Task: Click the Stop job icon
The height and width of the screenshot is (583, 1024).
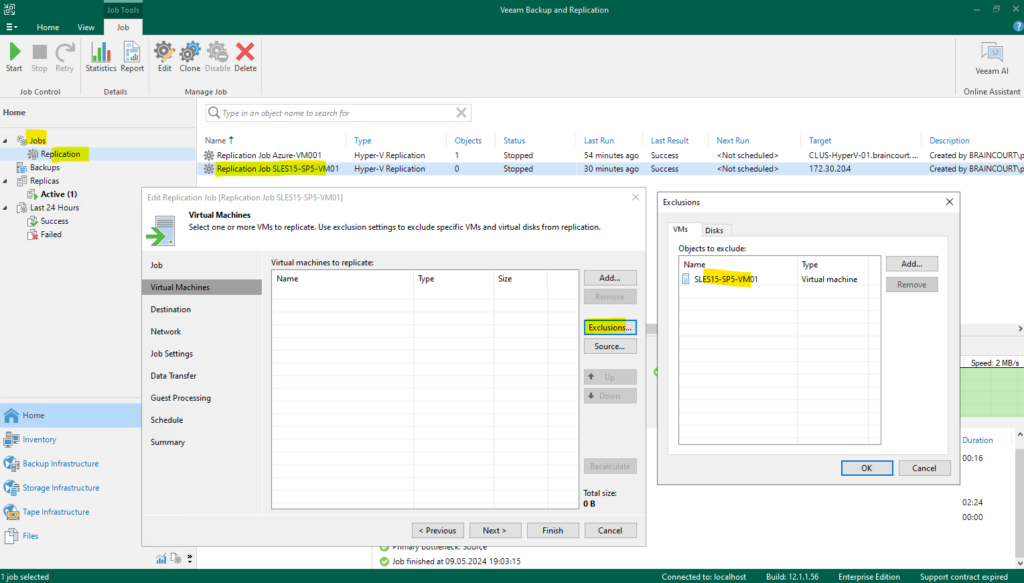Action: tap(39, 57)
